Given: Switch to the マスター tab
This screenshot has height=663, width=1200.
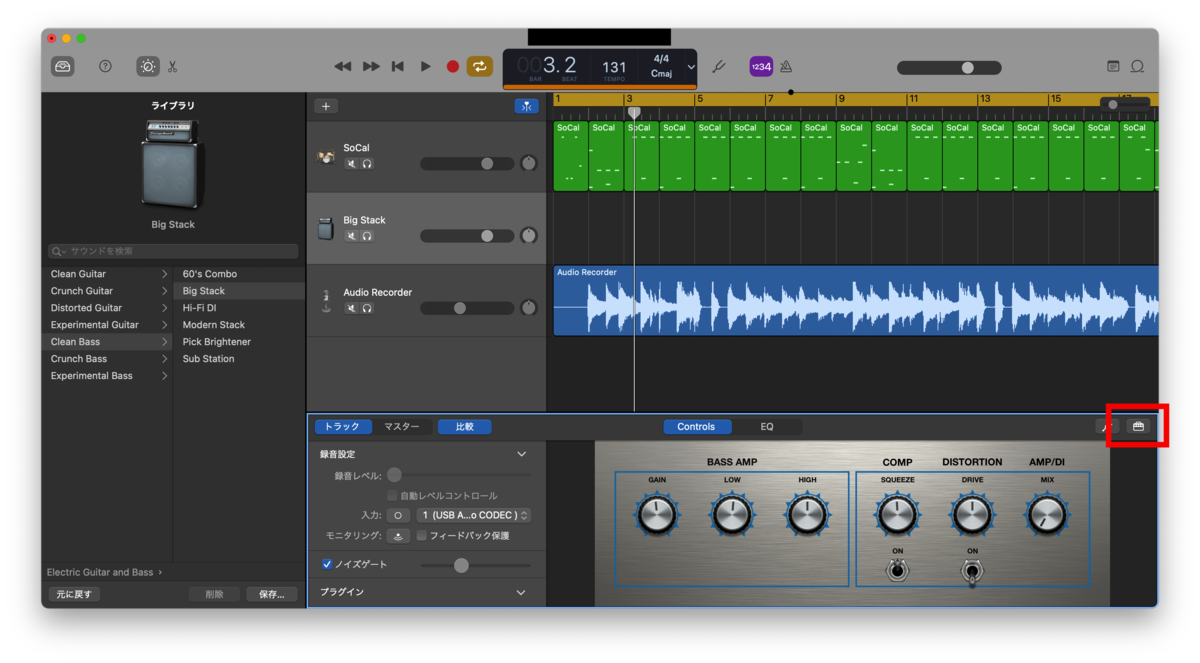Looking at the screenshot, I should pos(402,427).
